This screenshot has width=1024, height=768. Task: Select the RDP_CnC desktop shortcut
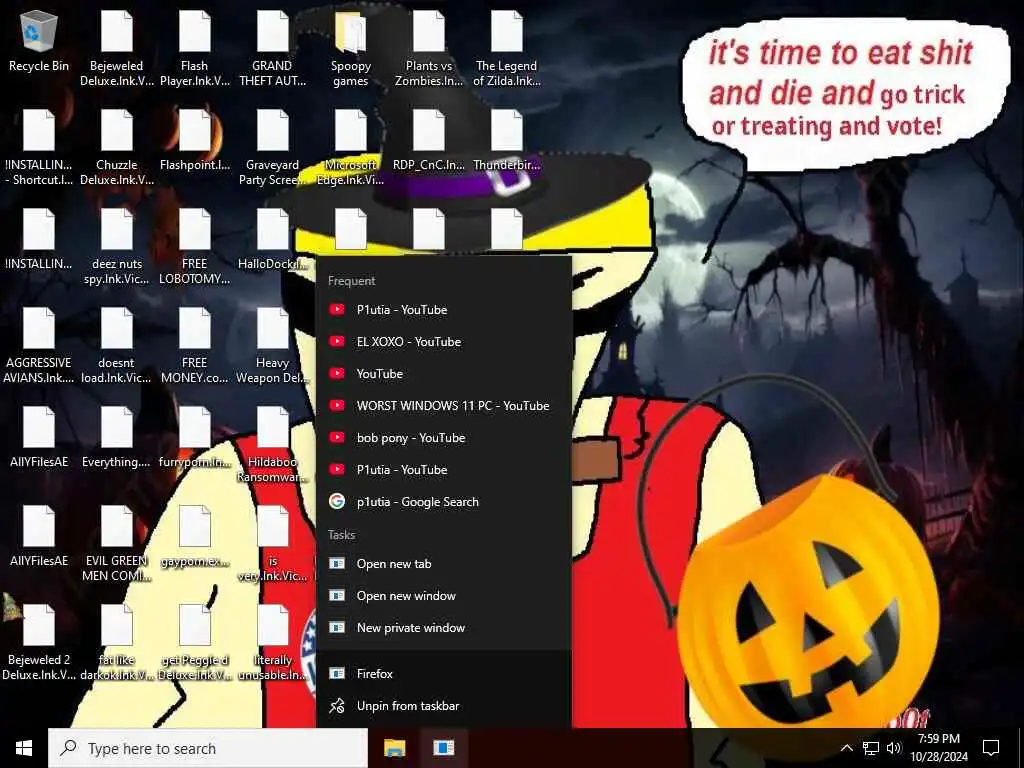coord(429,141)
